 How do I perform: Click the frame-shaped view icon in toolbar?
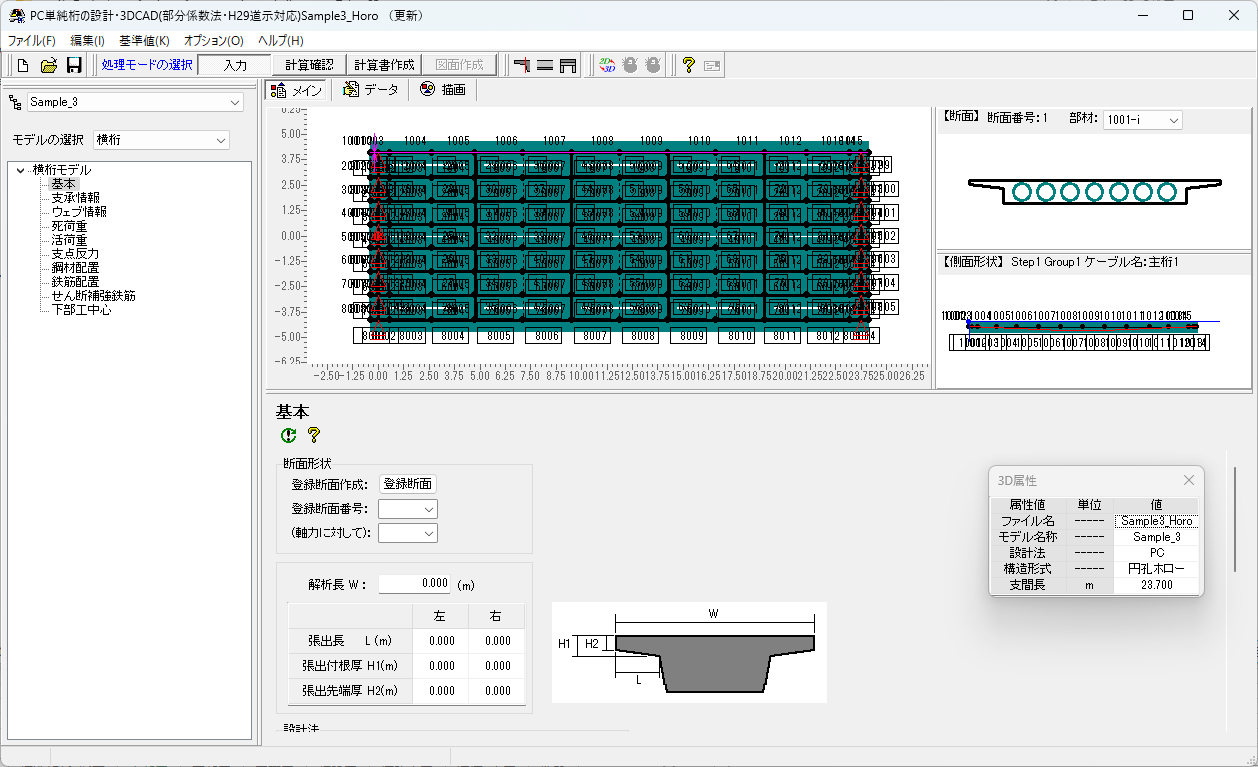tap(568, 65)
